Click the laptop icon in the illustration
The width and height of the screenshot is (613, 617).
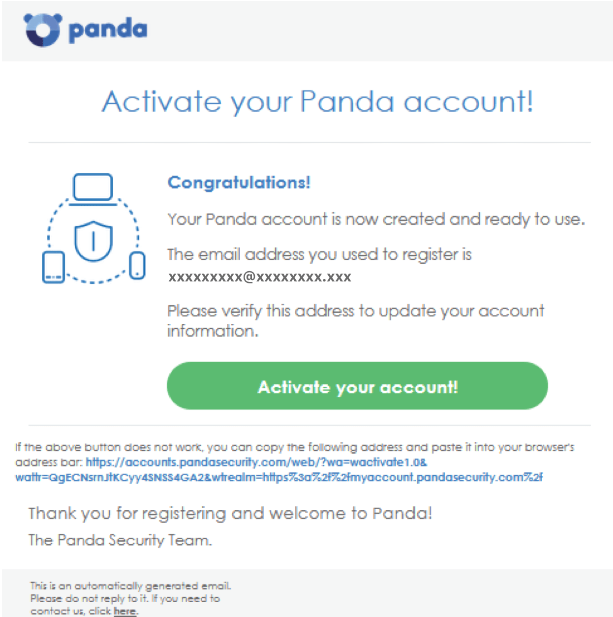point(93,189)
